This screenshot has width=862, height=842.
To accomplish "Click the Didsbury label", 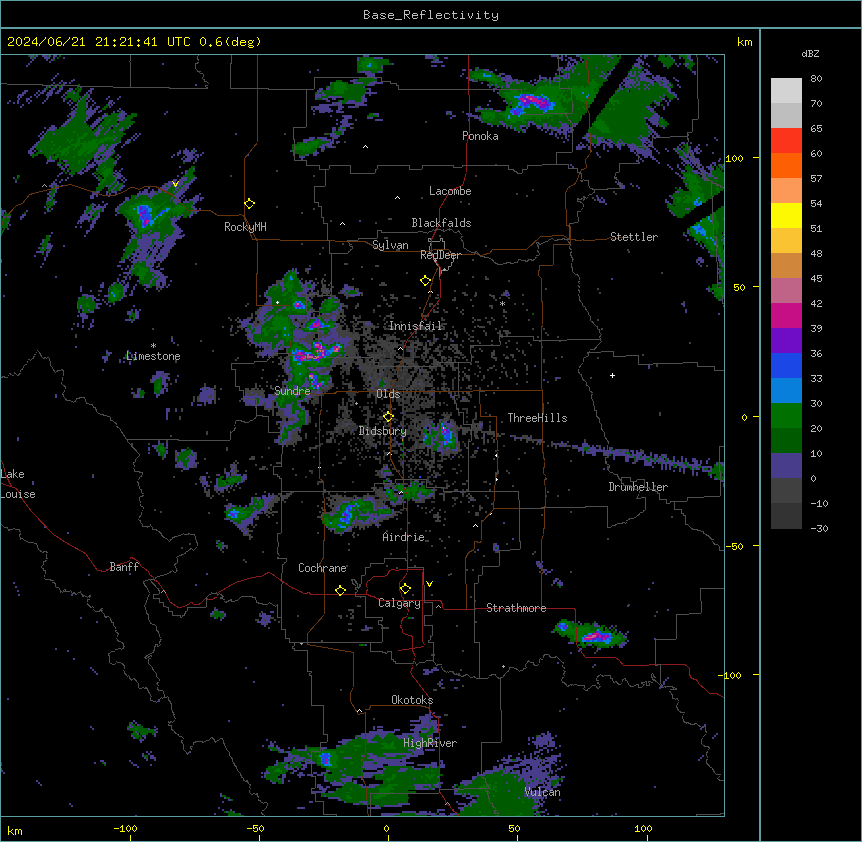I will (x=383, y=431).
